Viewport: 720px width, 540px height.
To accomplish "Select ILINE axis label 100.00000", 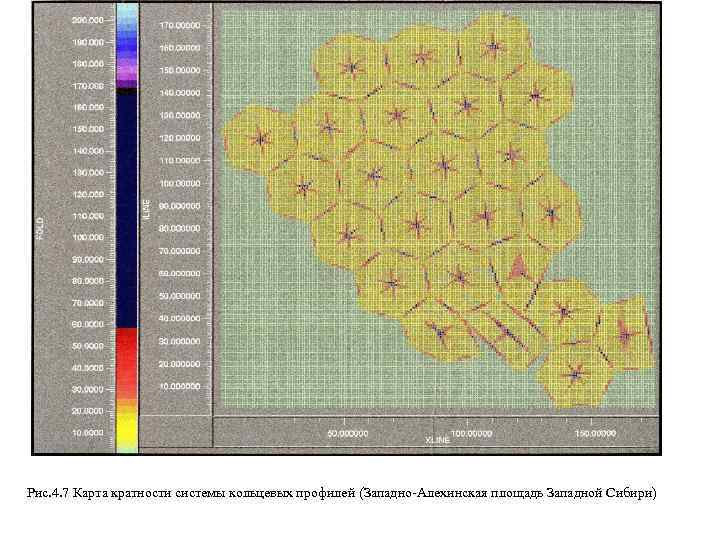I will click(180, 183).
